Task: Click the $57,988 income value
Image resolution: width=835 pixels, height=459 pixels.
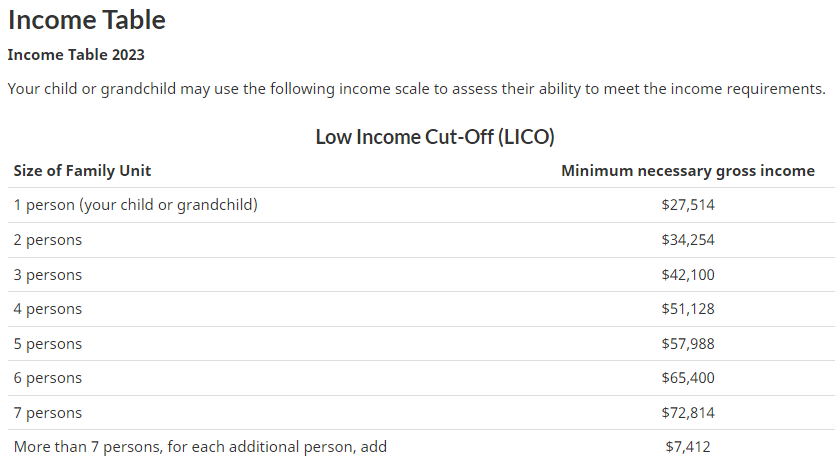Action: click(687, 344)
